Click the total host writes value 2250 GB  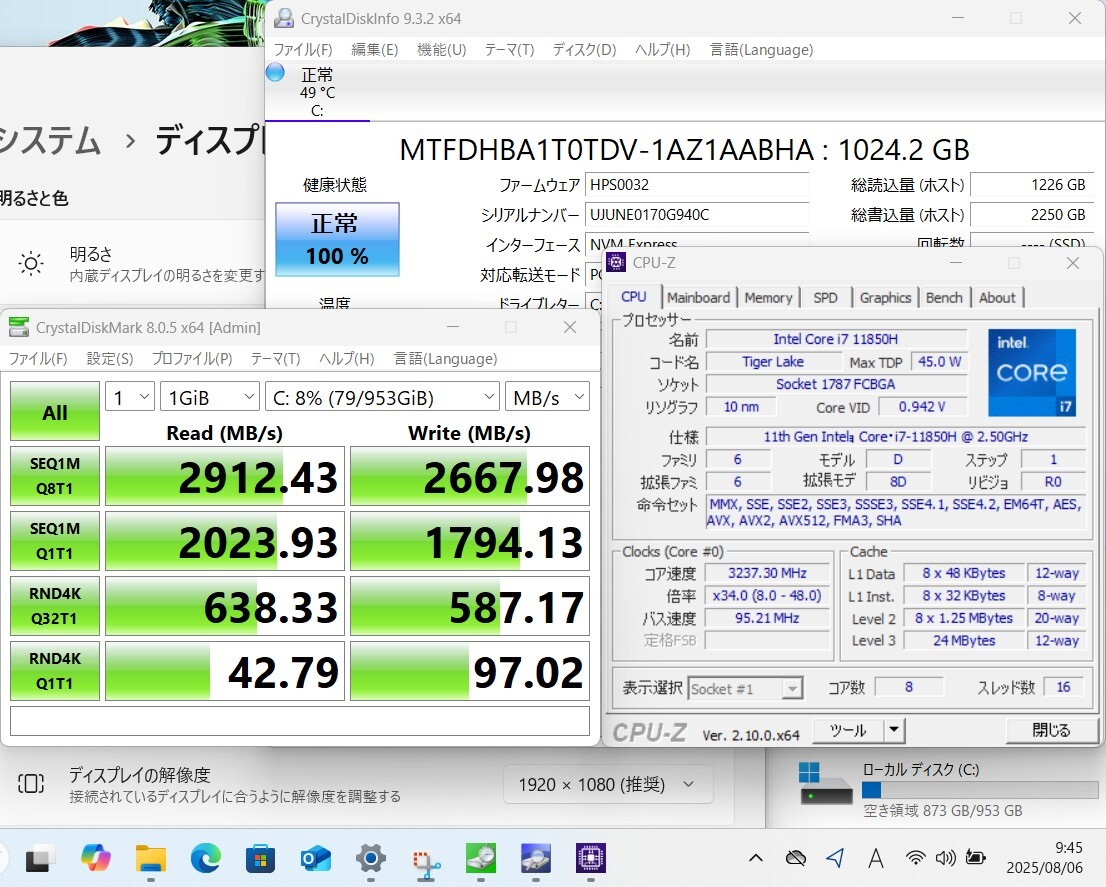(1031, 214)
